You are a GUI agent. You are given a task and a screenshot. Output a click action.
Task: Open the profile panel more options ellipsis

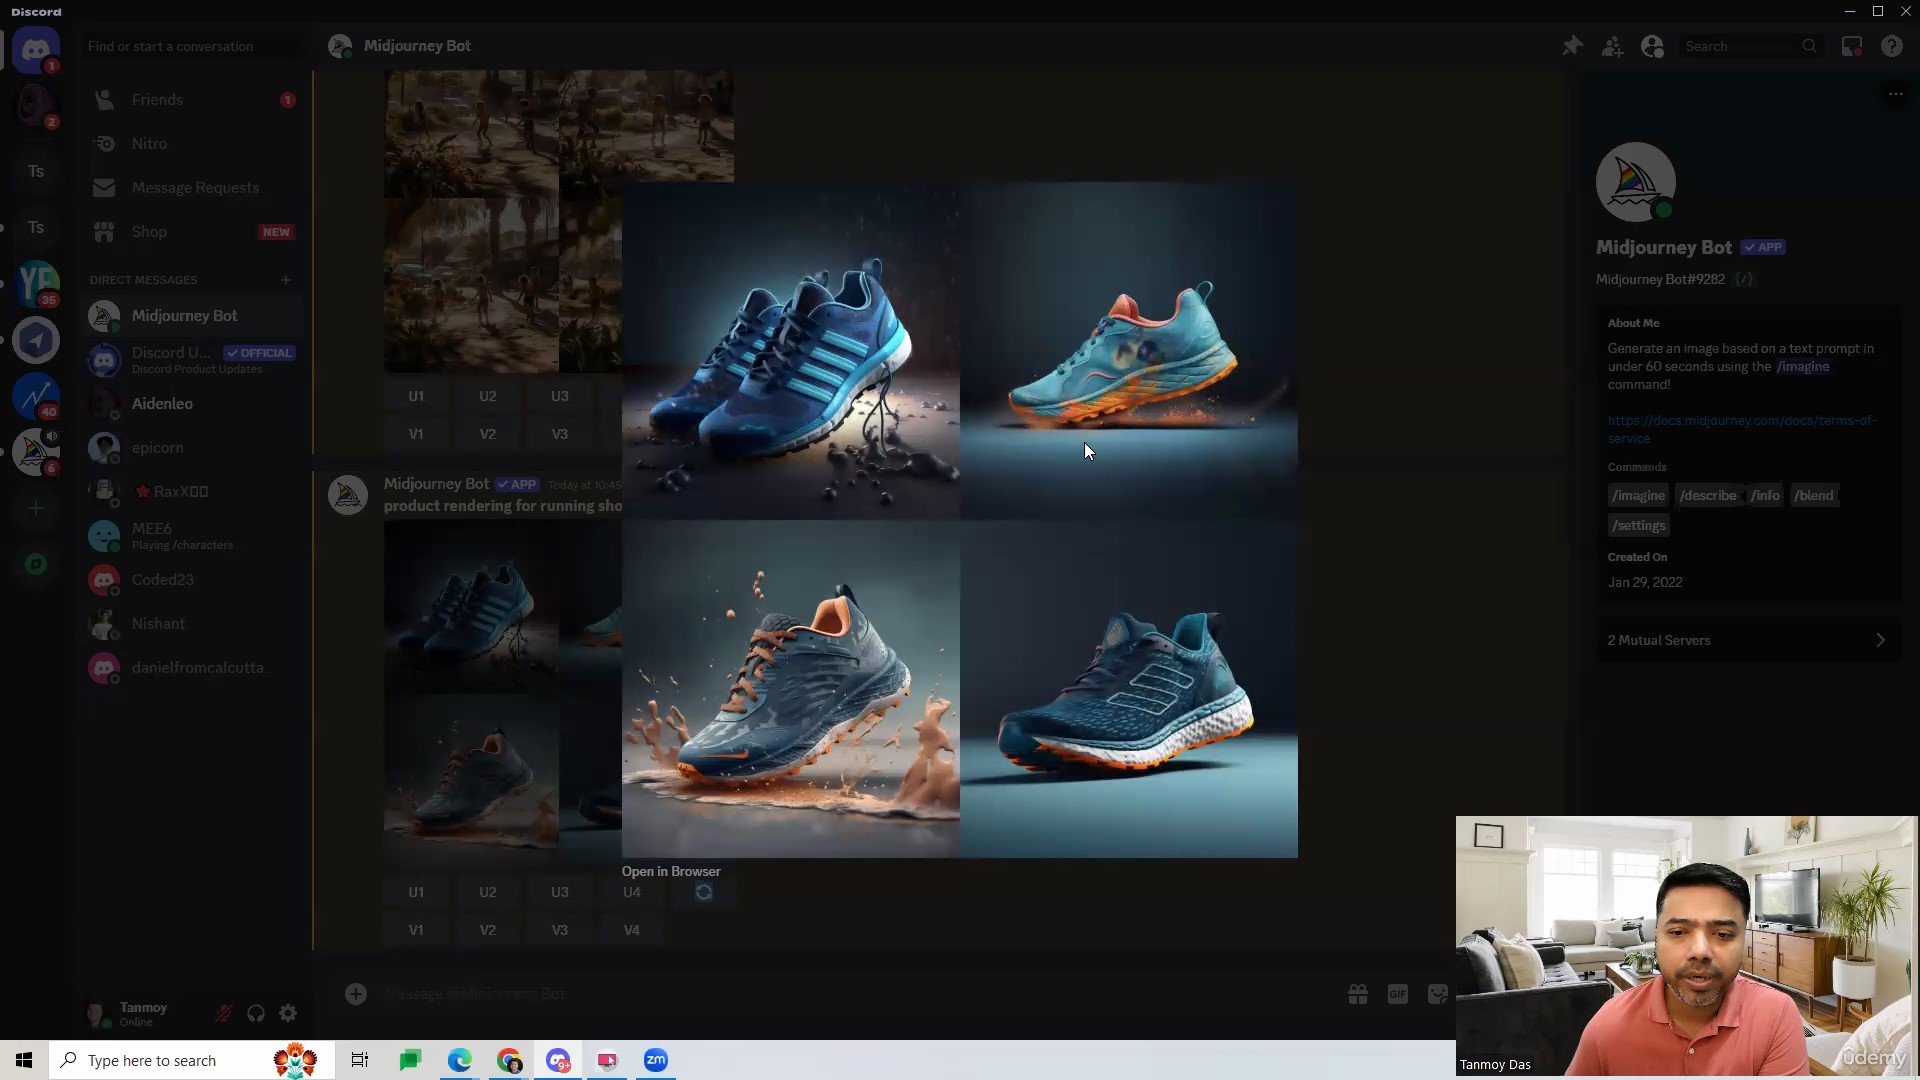point(1895,94)
